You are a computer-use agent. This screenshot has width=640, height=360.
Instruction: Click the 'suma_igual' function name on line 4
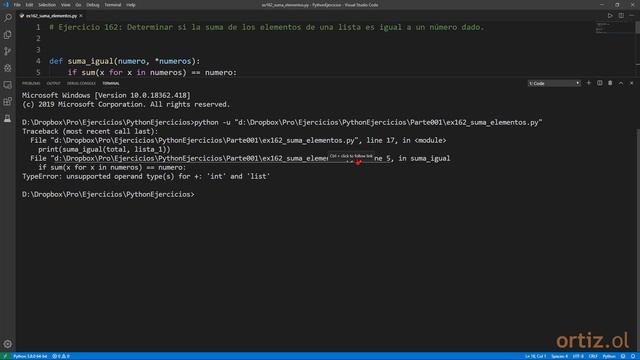pyautogui.click(x=90, y=61)
